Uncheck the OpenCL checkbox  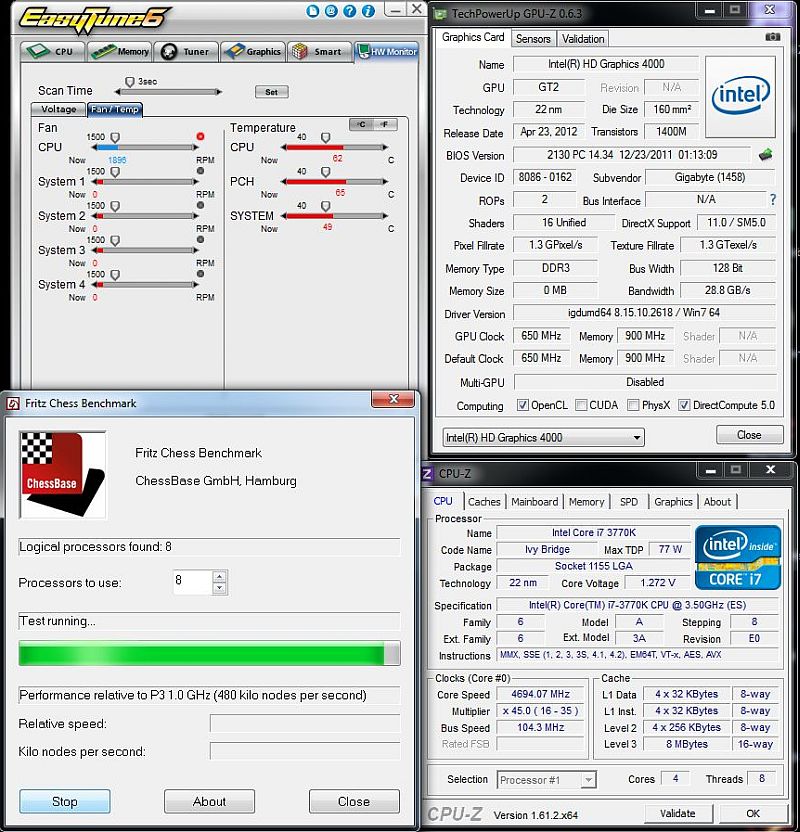[x=523, y=406]
